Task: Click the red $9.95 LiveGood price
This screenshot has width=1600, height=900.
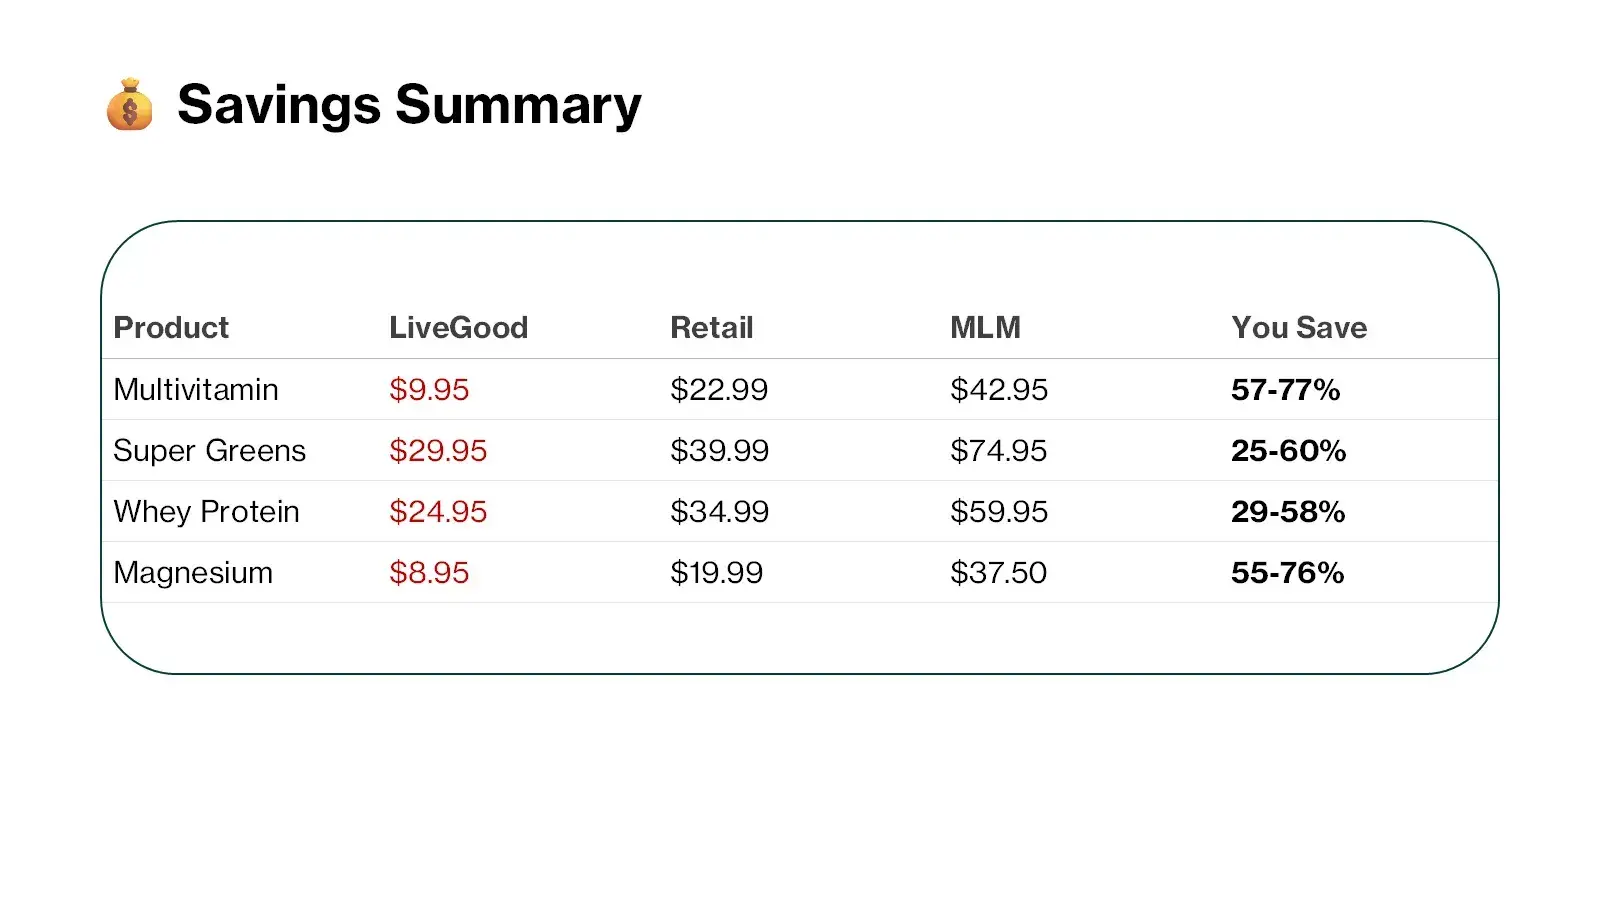Action: pyautogui.click(x=429, y=390)
